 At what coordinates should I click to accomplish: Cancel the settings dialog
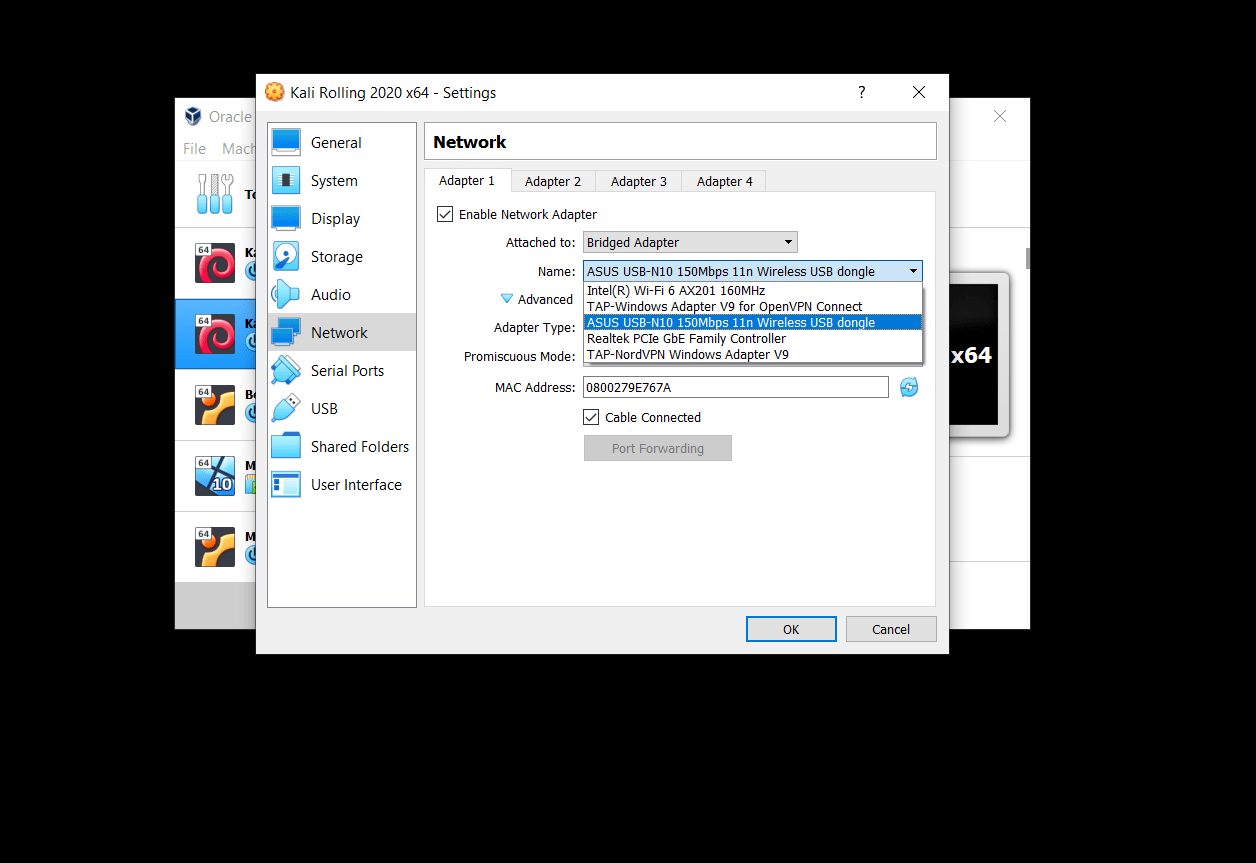pyautogui.click(x=891, y=629)
